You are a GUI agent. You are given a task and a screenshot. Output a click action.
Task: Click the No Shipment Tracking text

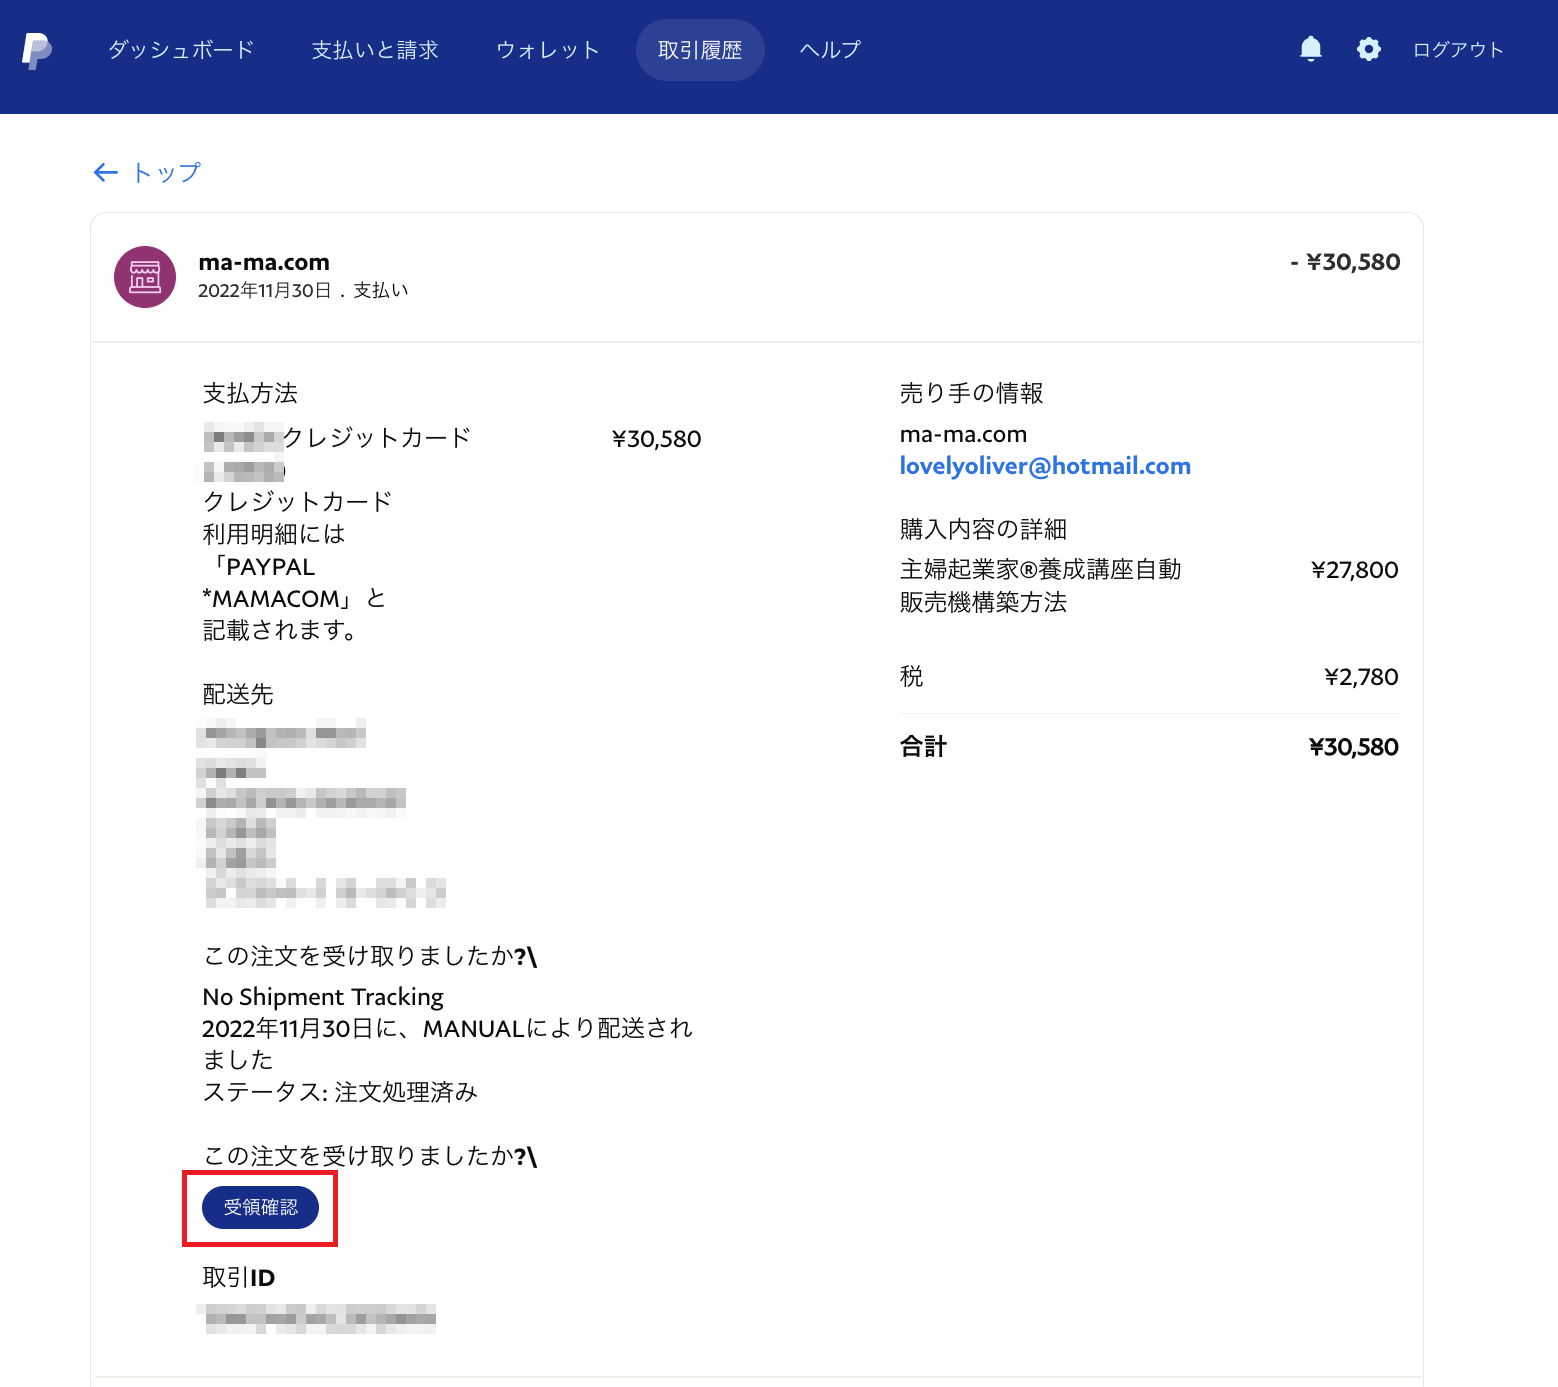[323, 997]
